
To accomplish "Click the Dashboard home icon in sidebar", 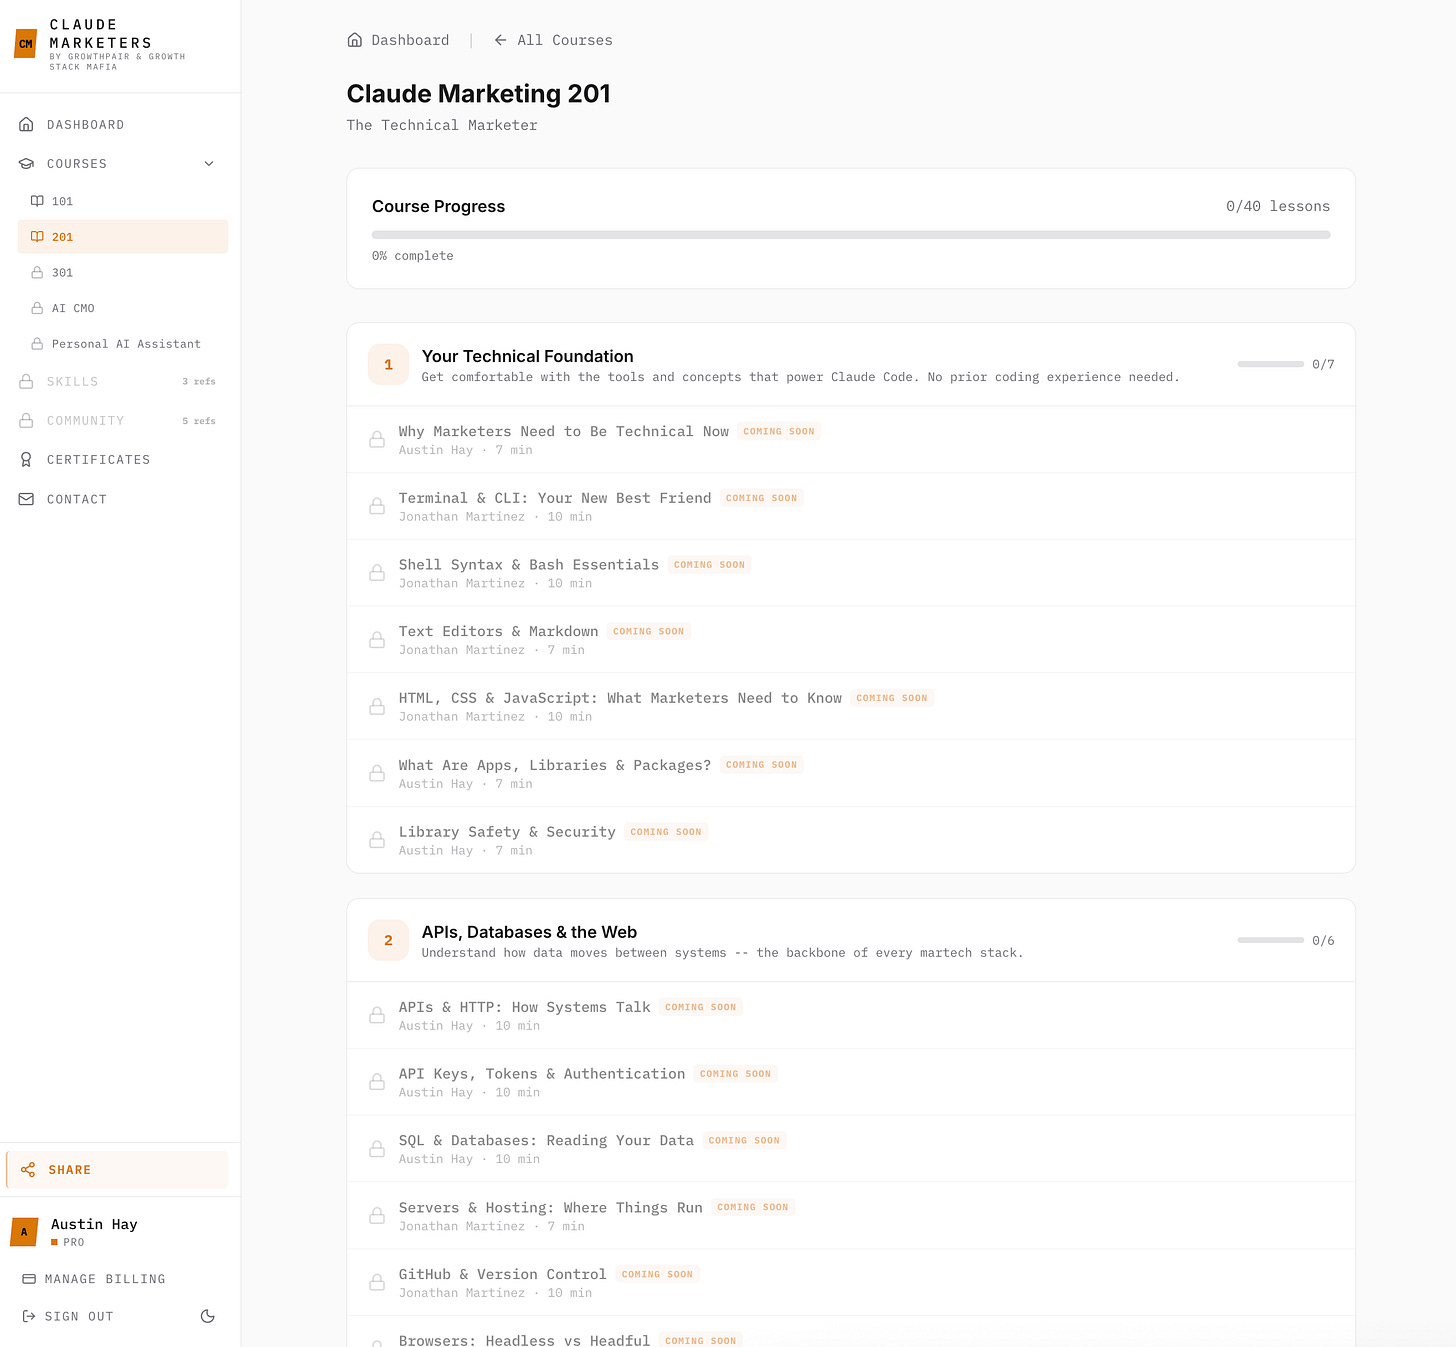I will click(26, 125).
